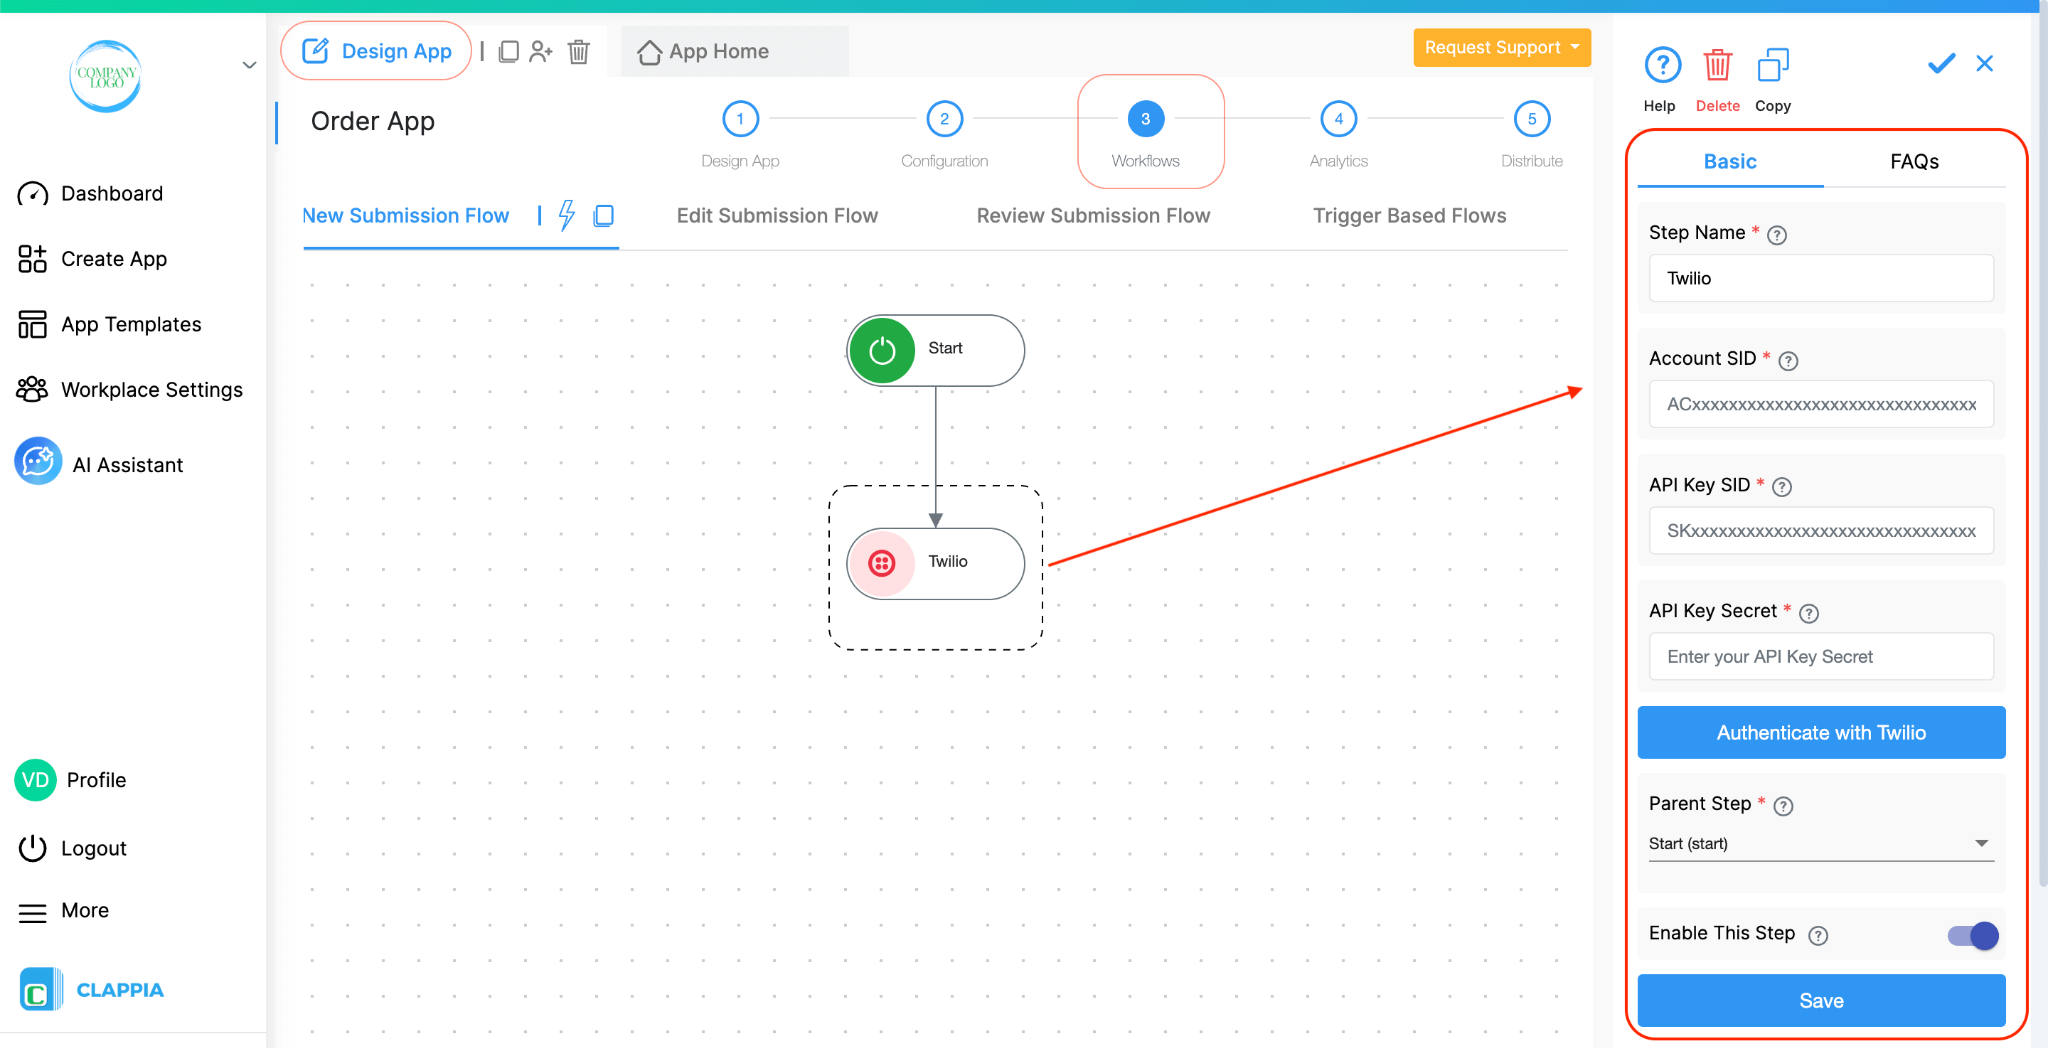The image size is (2048, 1048).
Task: Click the green Start power icon
Action: [882, 351]
